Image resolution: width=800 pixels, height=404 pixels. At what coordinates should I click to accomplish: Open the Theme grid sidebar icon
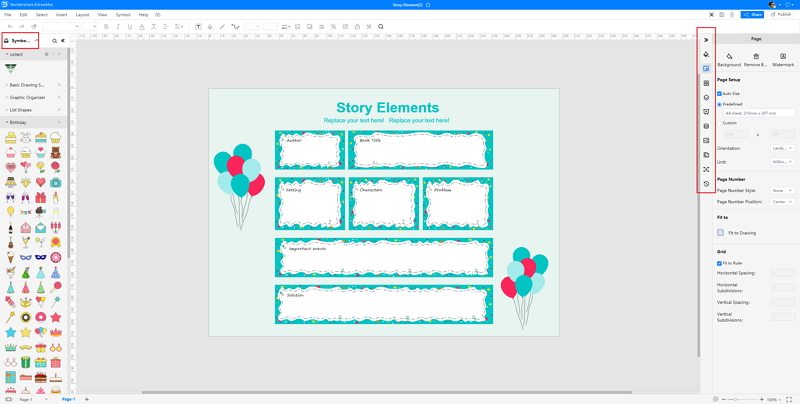706,83
